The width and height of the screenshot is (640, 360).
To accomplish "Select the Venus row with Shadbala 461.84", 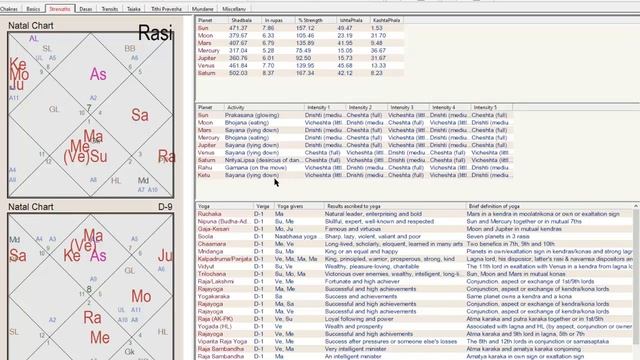I will 300,65.
